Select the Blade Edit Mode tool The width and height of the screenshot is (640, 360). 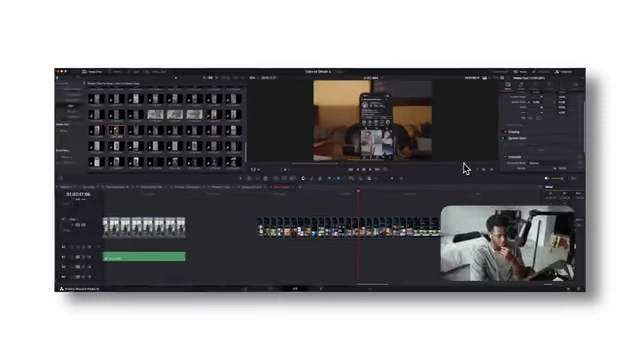[266, 178]
